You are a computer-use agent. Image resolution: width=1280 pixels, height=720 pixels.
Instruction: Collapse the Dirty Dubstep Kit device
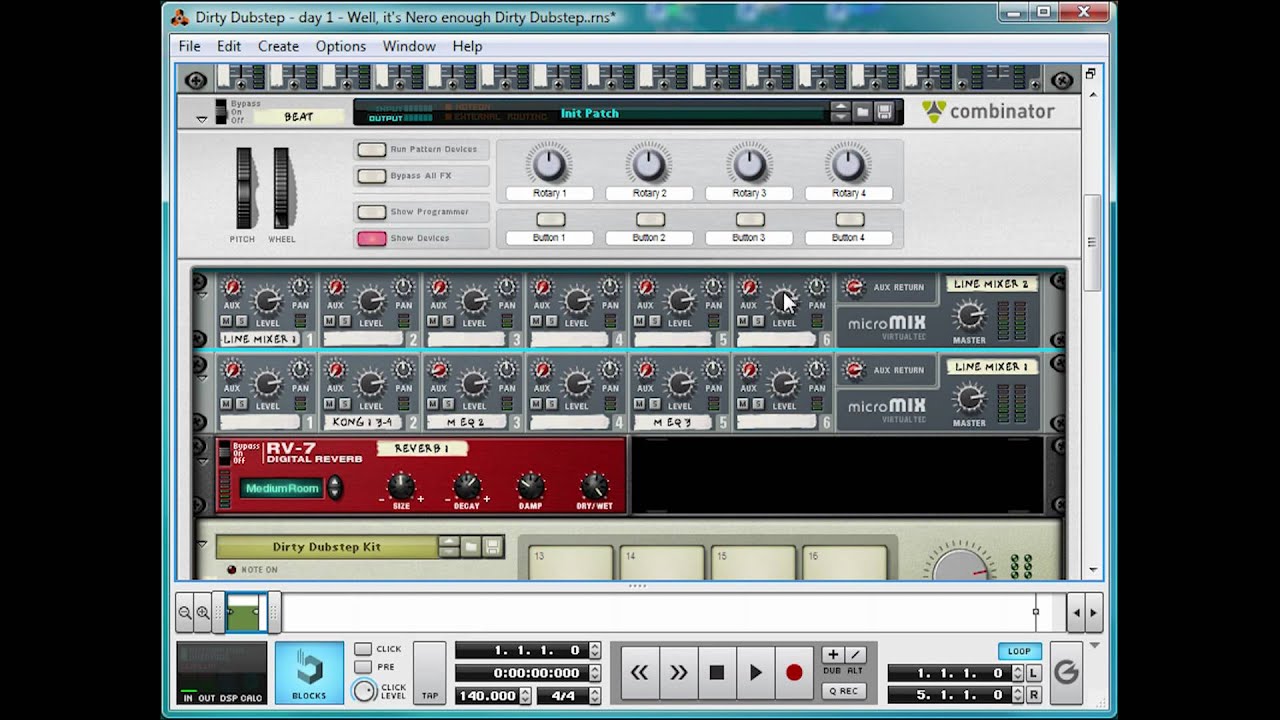202,545
